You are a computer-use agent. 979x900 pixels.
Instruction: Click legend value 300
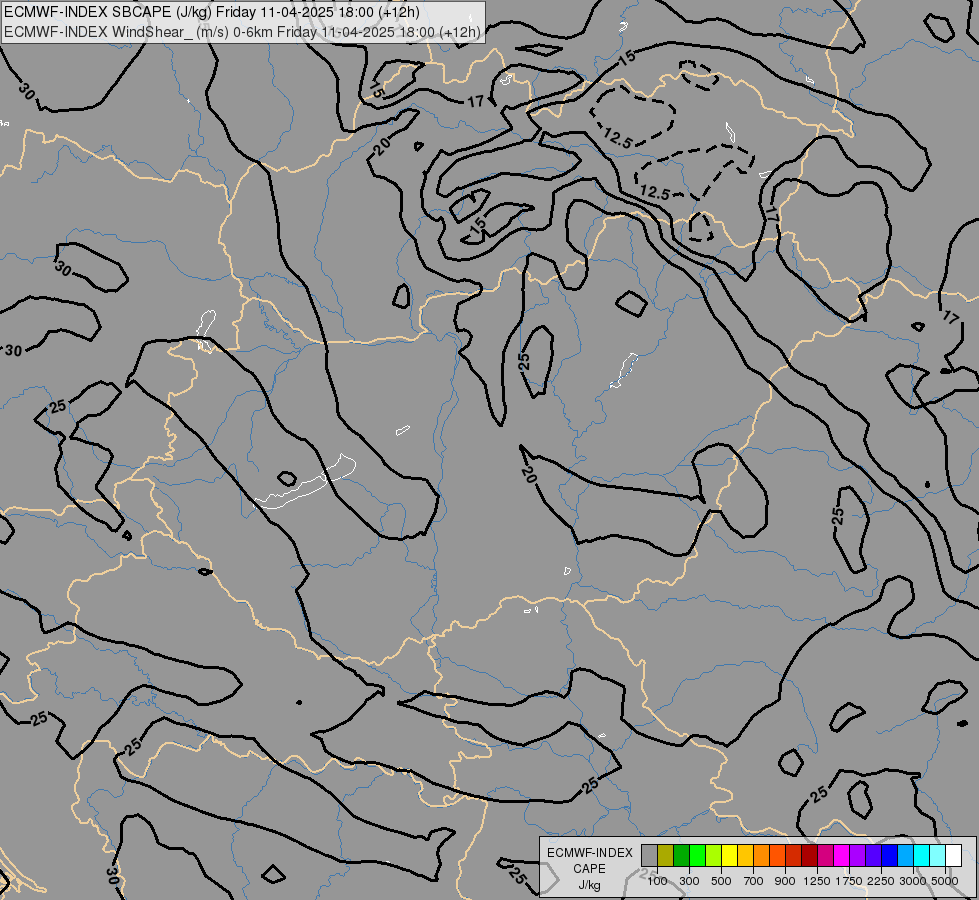click(689, 881)
